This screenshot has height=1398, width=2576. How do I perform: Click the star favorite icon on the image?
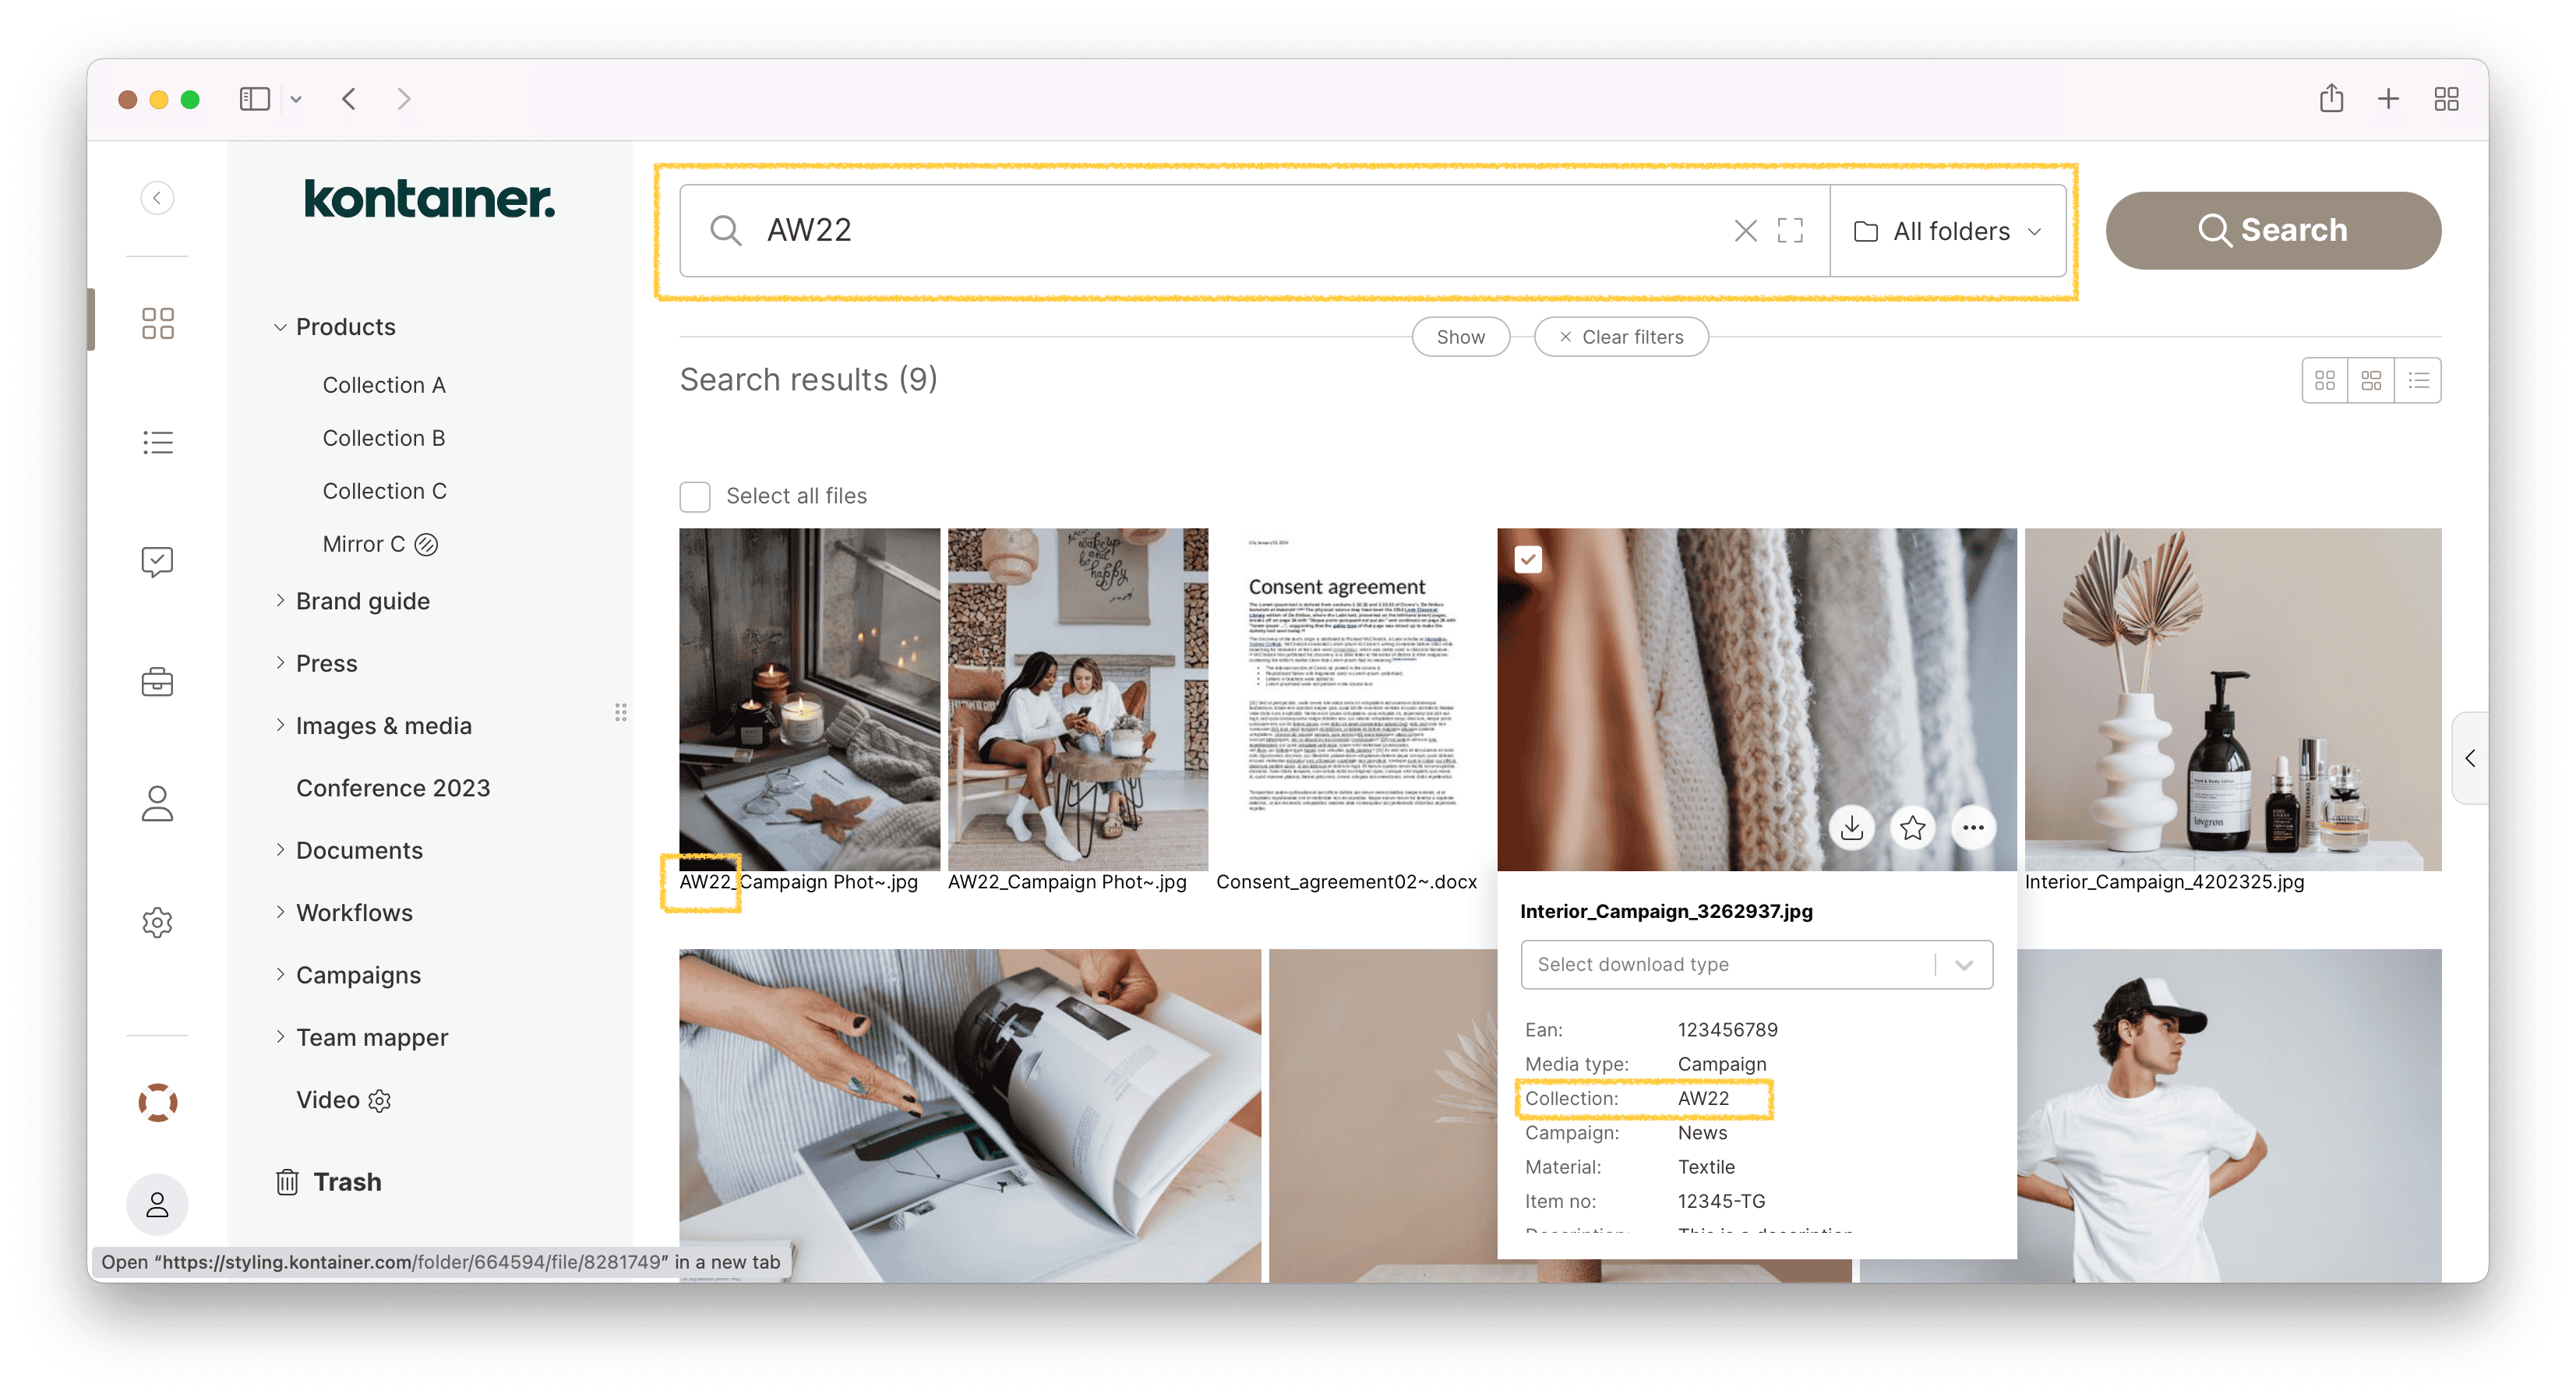1912,828
